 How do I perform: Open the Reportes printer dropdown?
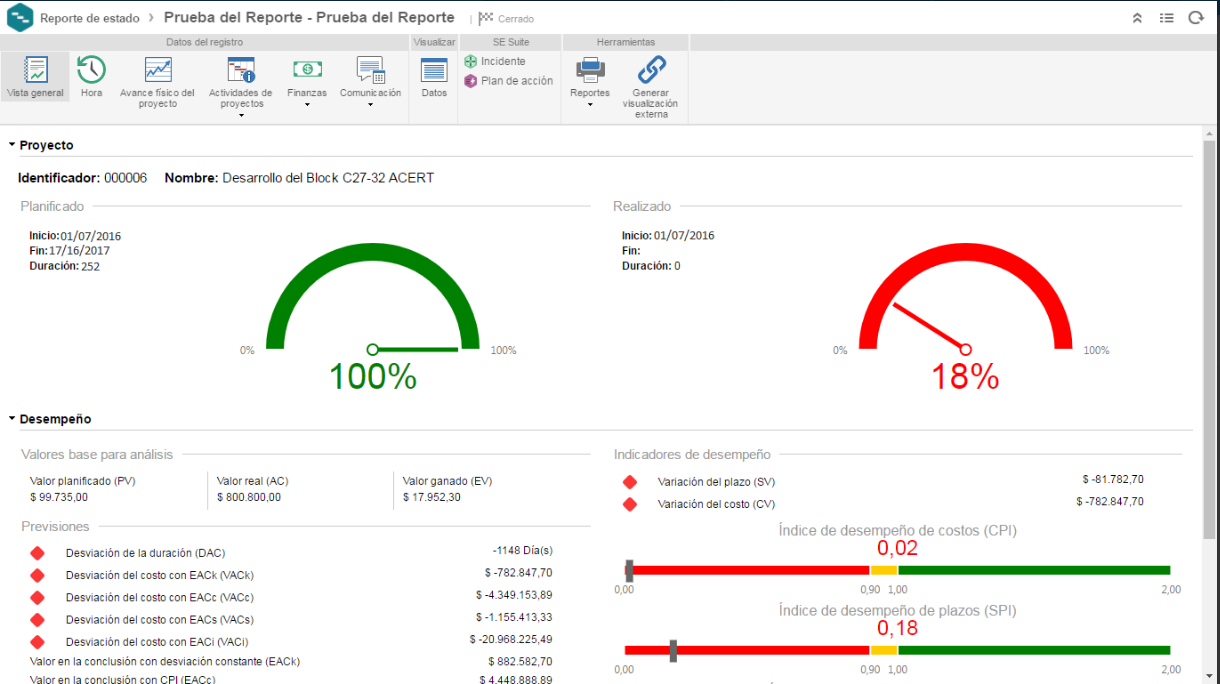pyautogui.click(x=590, y=104)
